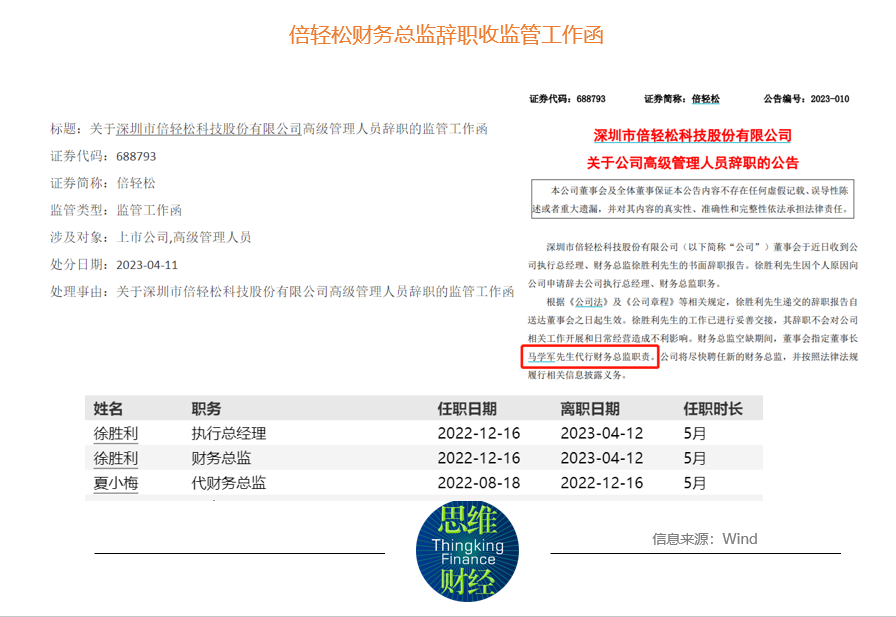896x617 pixels.
Task: Click the 涉及对象 value 上市公司,高级管理人员
Action: pos(184,237)
